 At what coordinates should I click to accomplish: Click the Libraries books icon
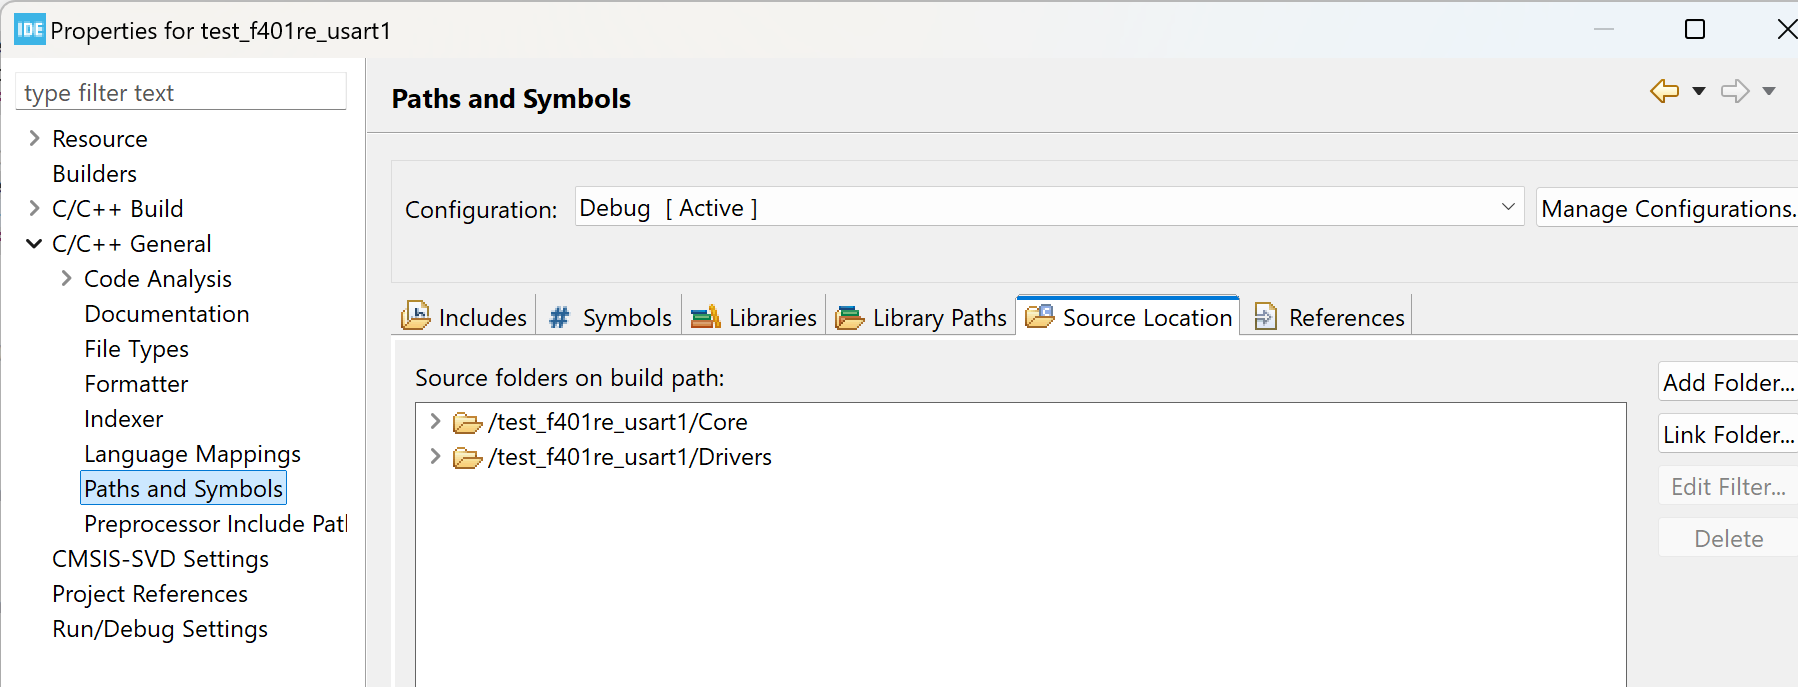tap(706, 317)
